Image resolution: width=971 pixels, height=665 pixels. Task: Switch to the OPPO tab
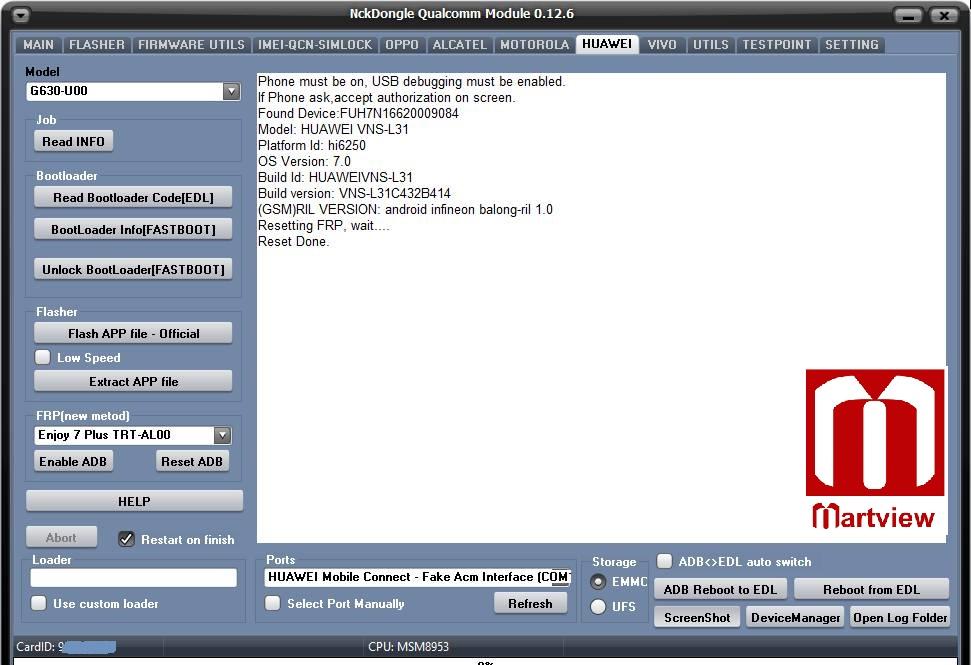(402, 45)
